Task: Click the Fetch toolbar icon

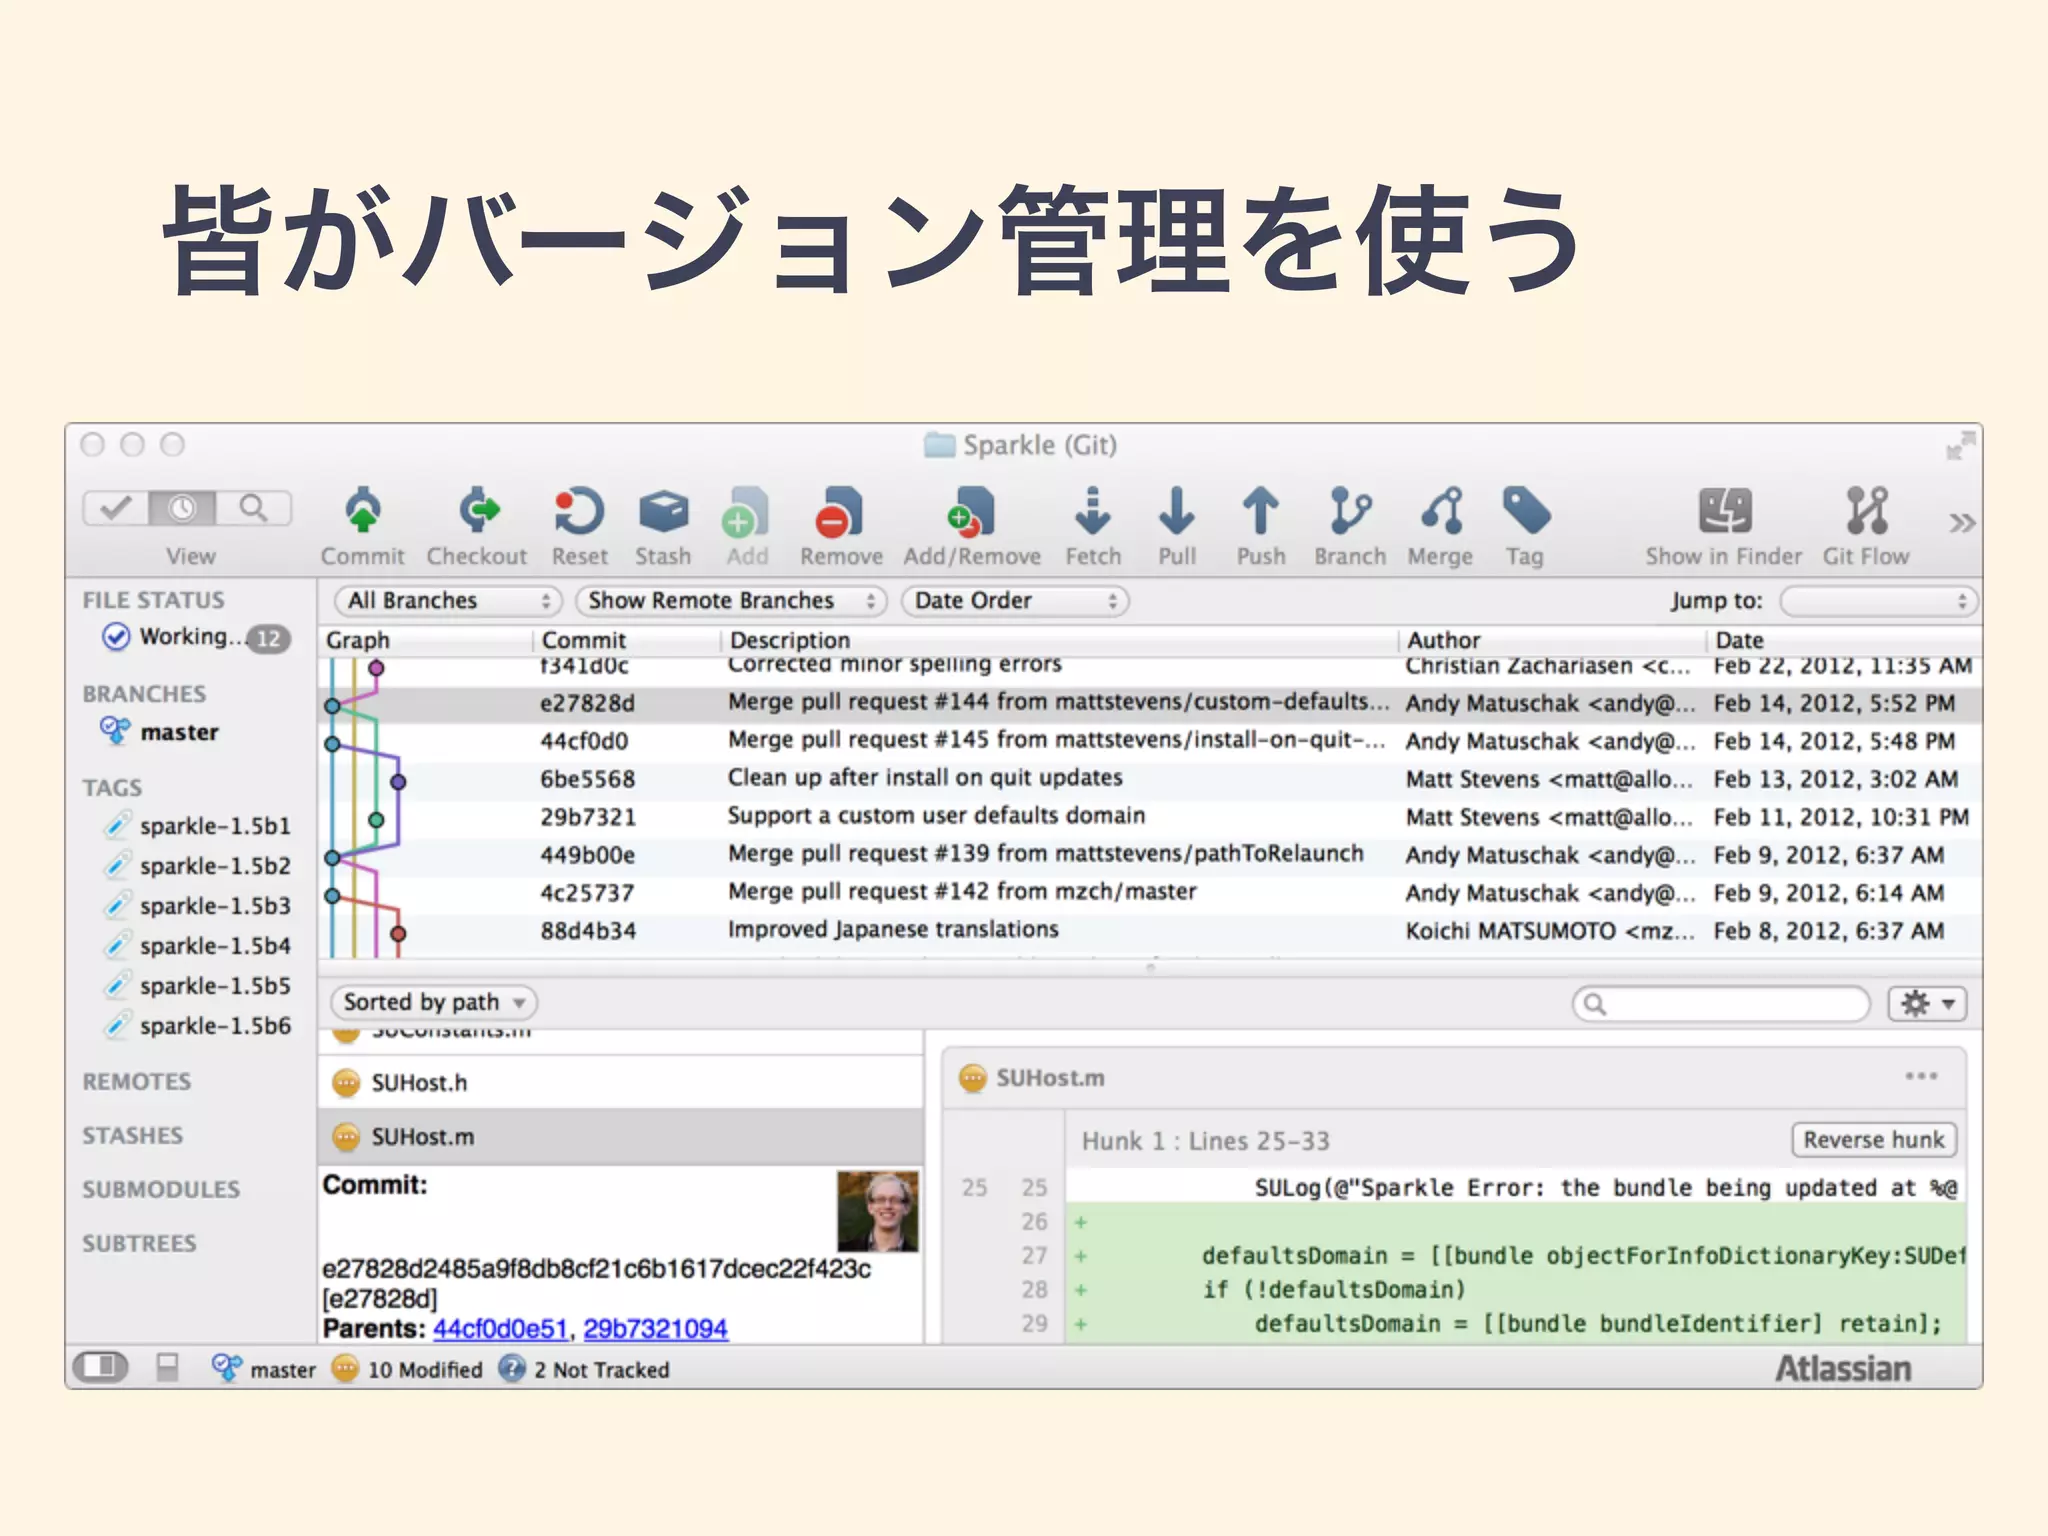Action: [x=1092, y=512]
